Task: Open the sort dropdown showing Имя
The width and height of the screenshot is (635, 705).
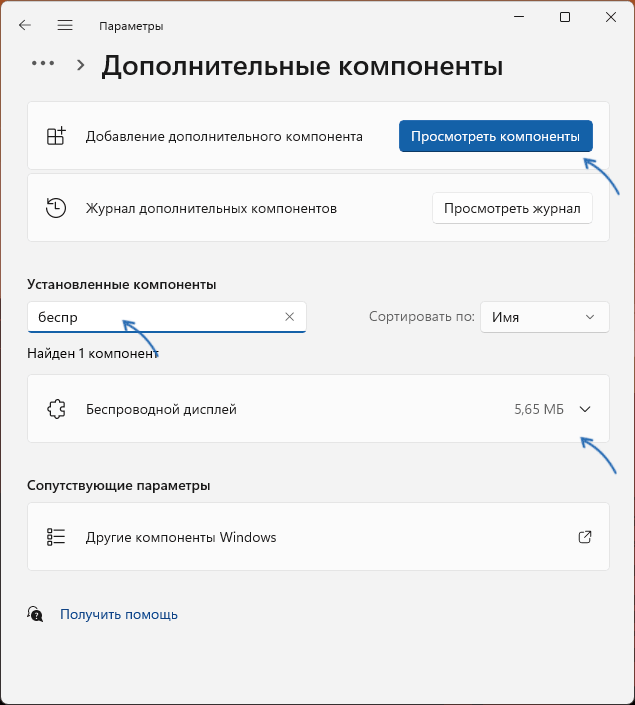Action: pyautogui.click(x=545, y=317)
